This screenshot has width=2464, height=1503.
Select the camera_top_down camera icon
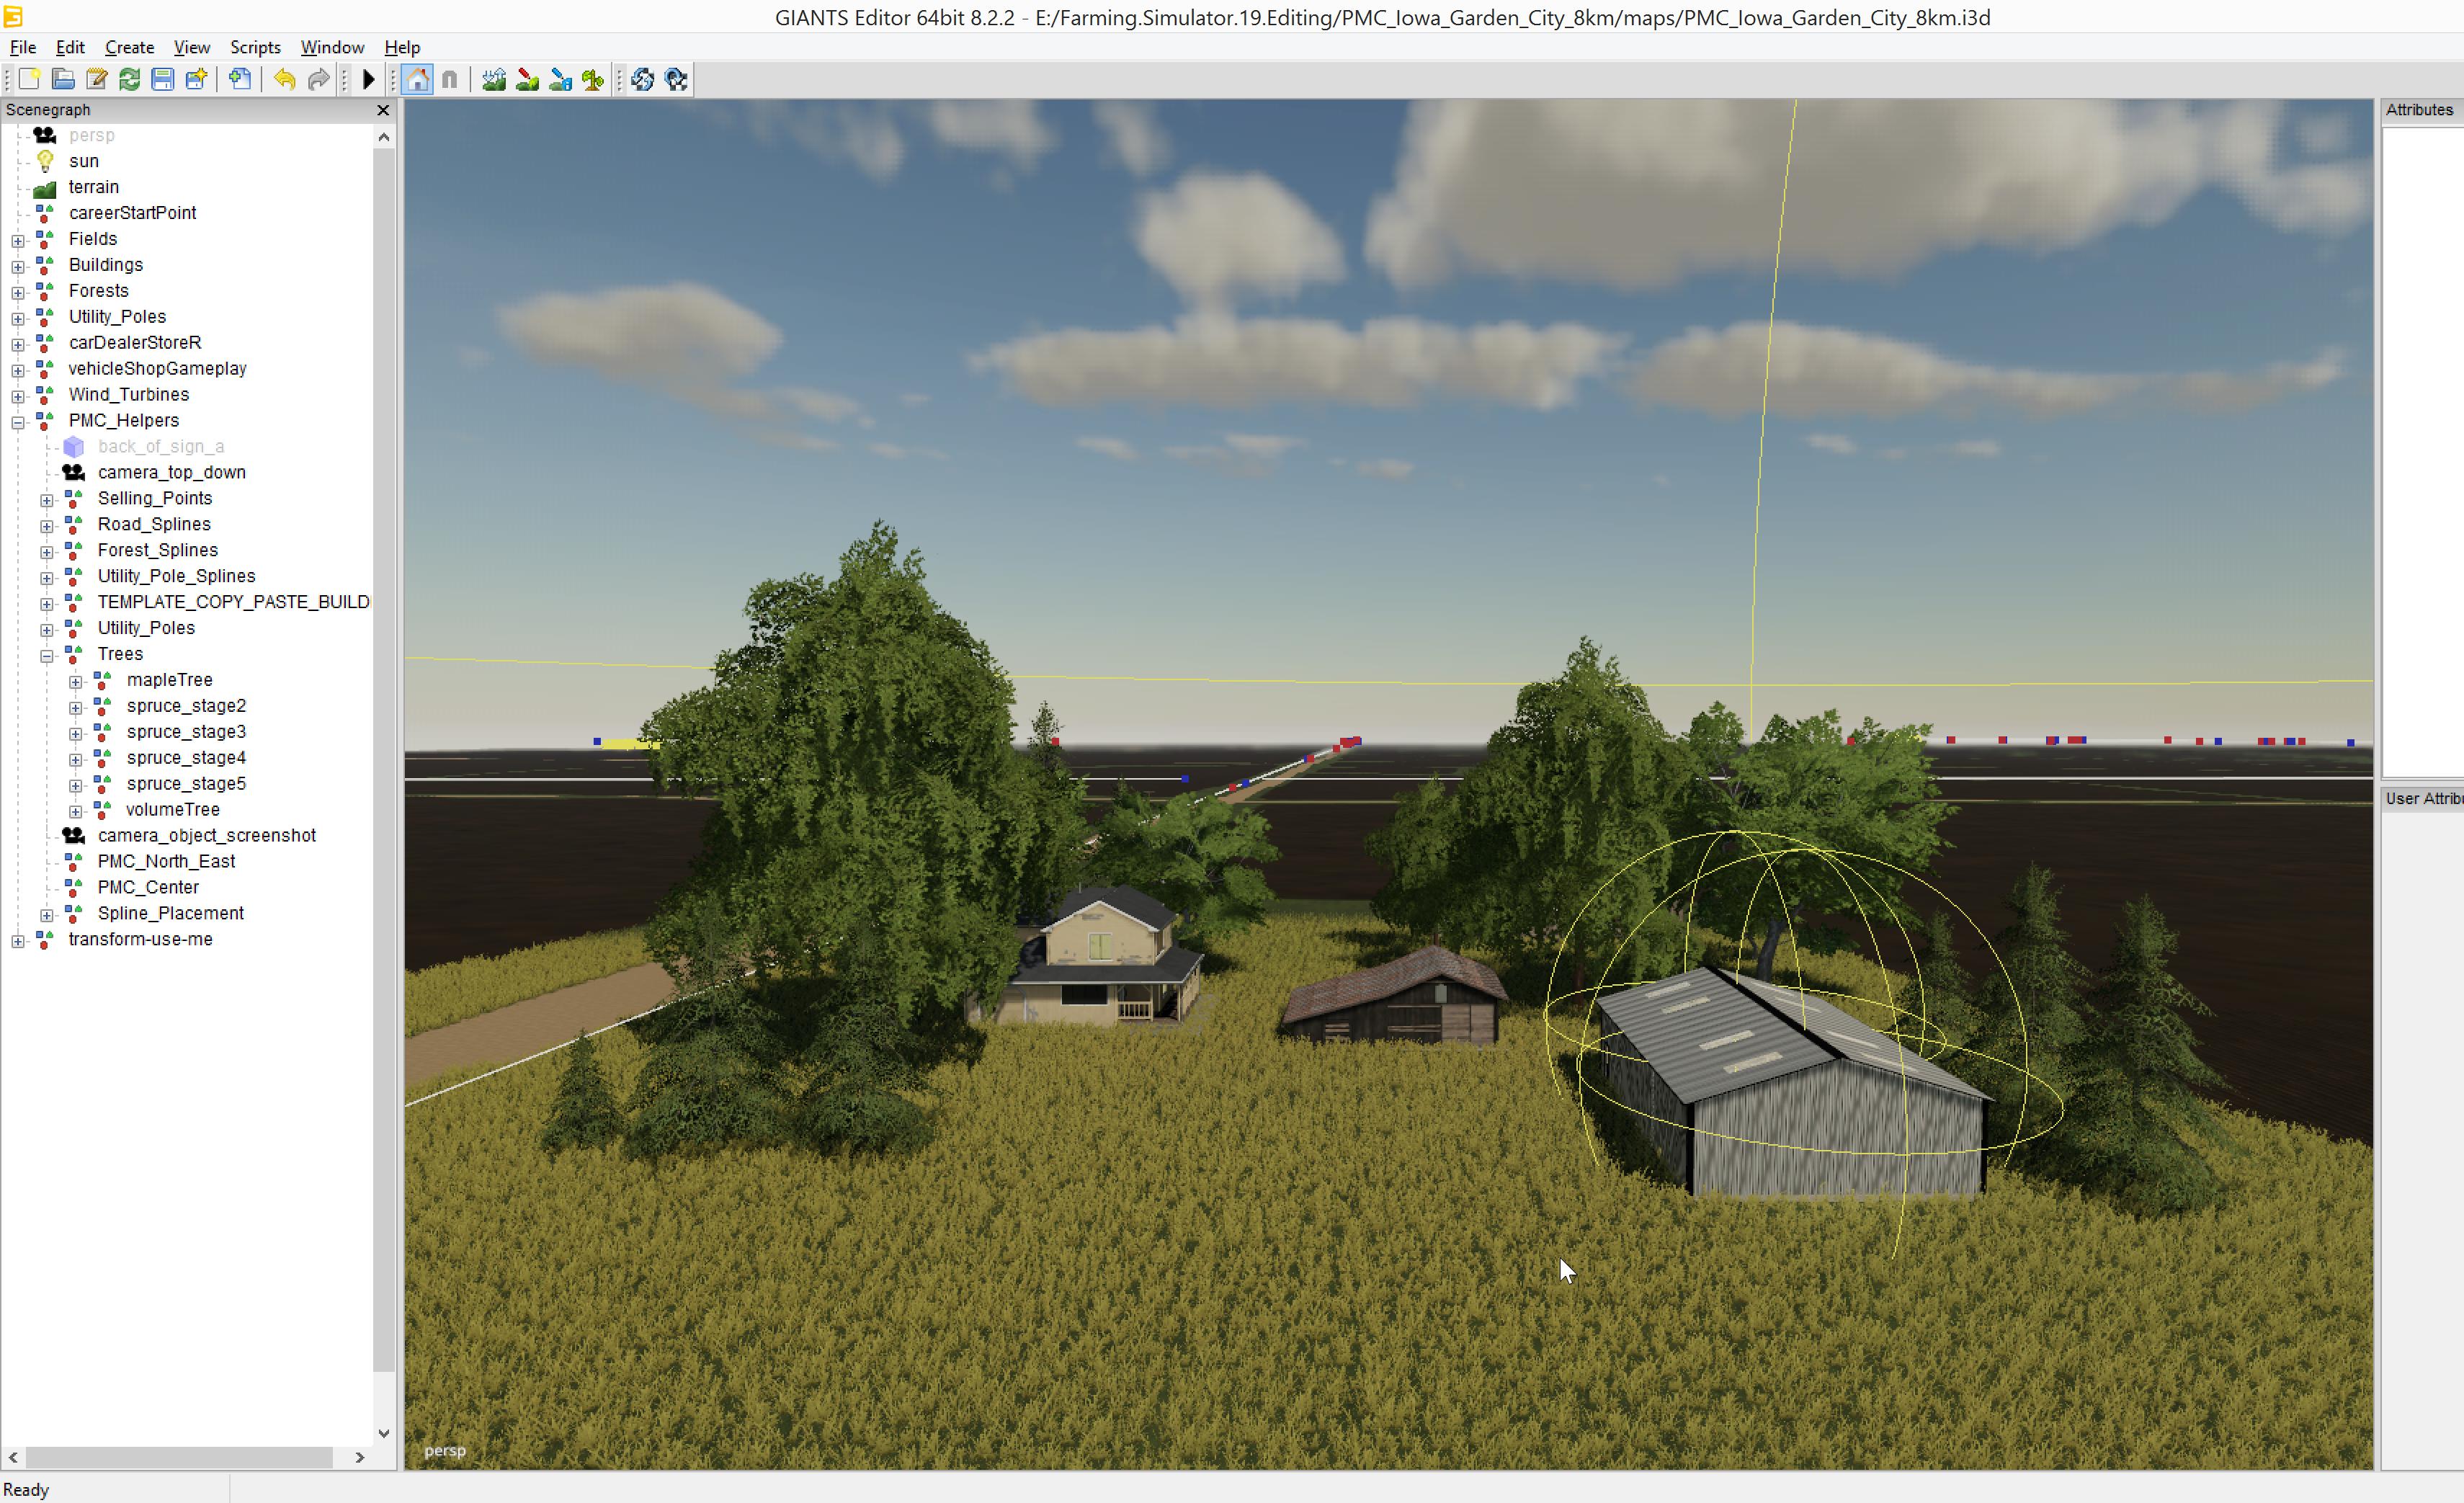[74, 472]
